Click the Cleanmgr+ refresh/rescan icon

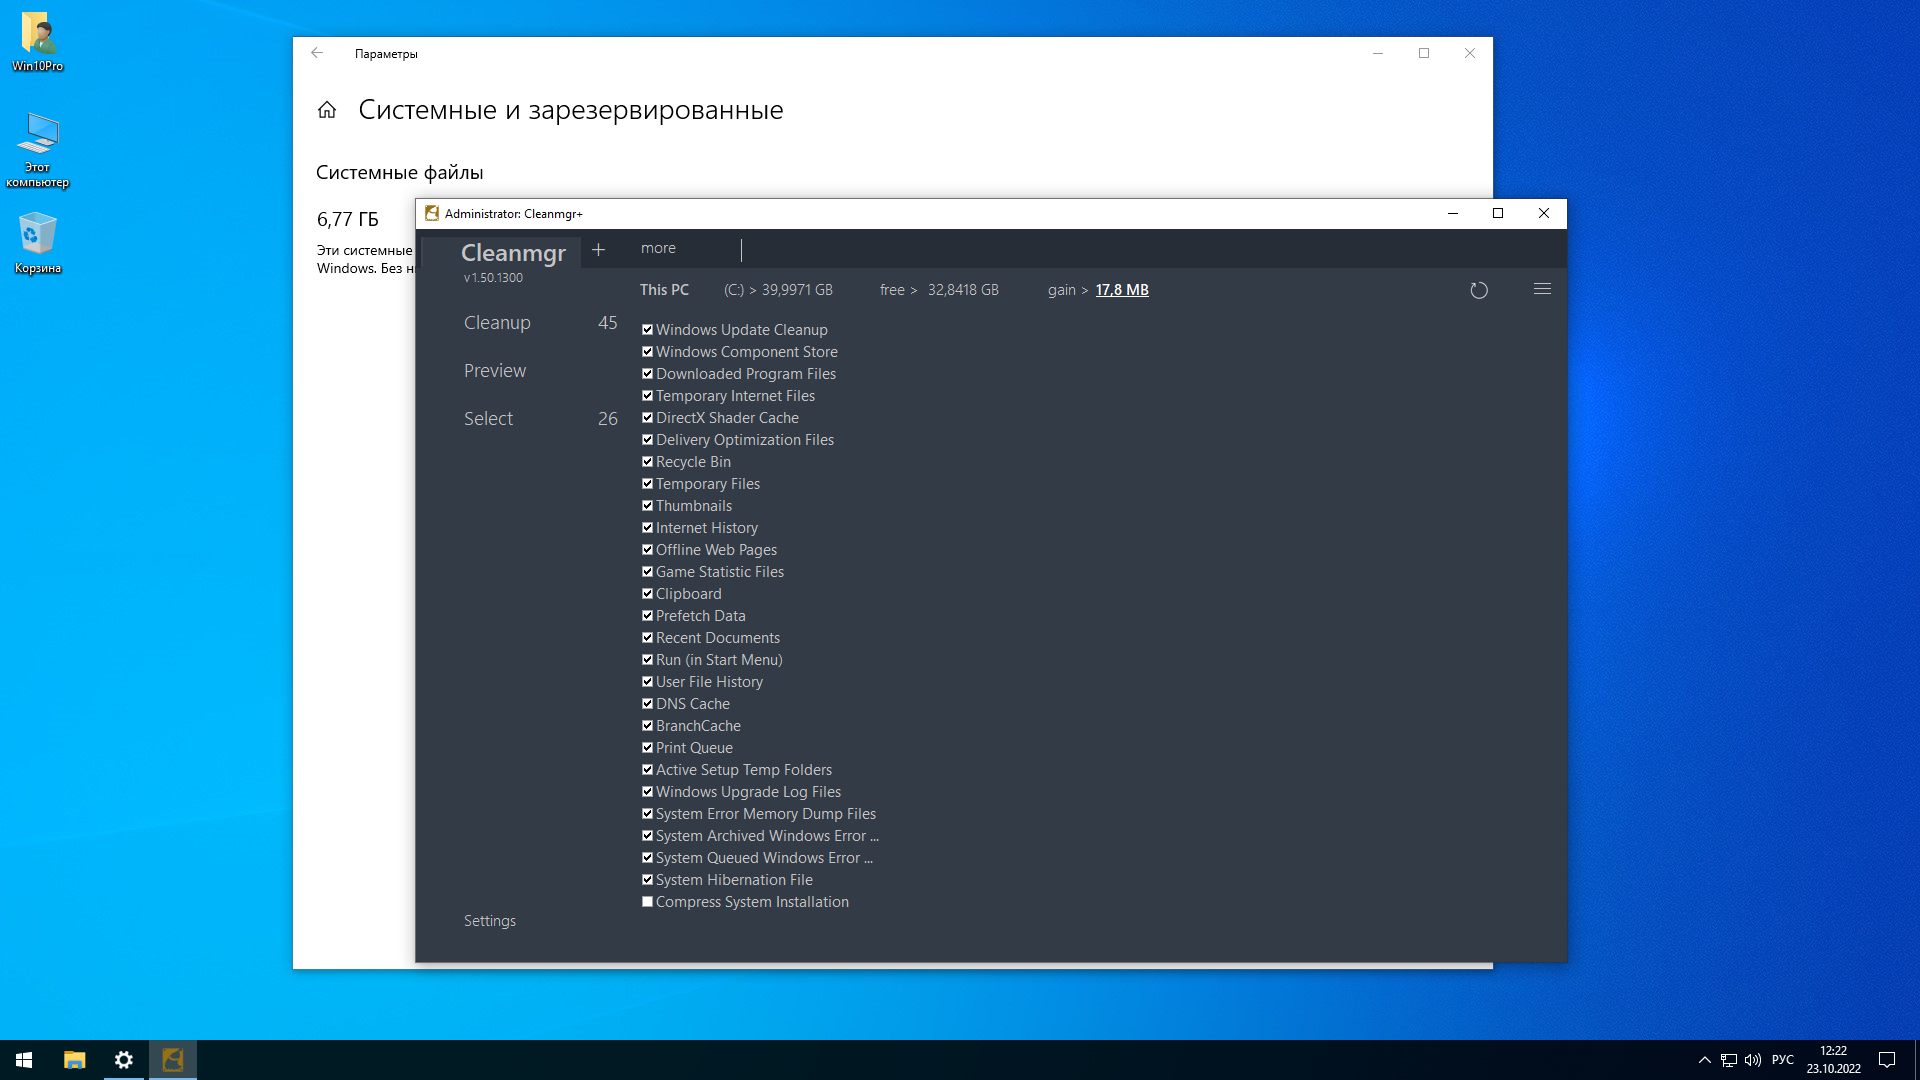[x=1480, y=289]
